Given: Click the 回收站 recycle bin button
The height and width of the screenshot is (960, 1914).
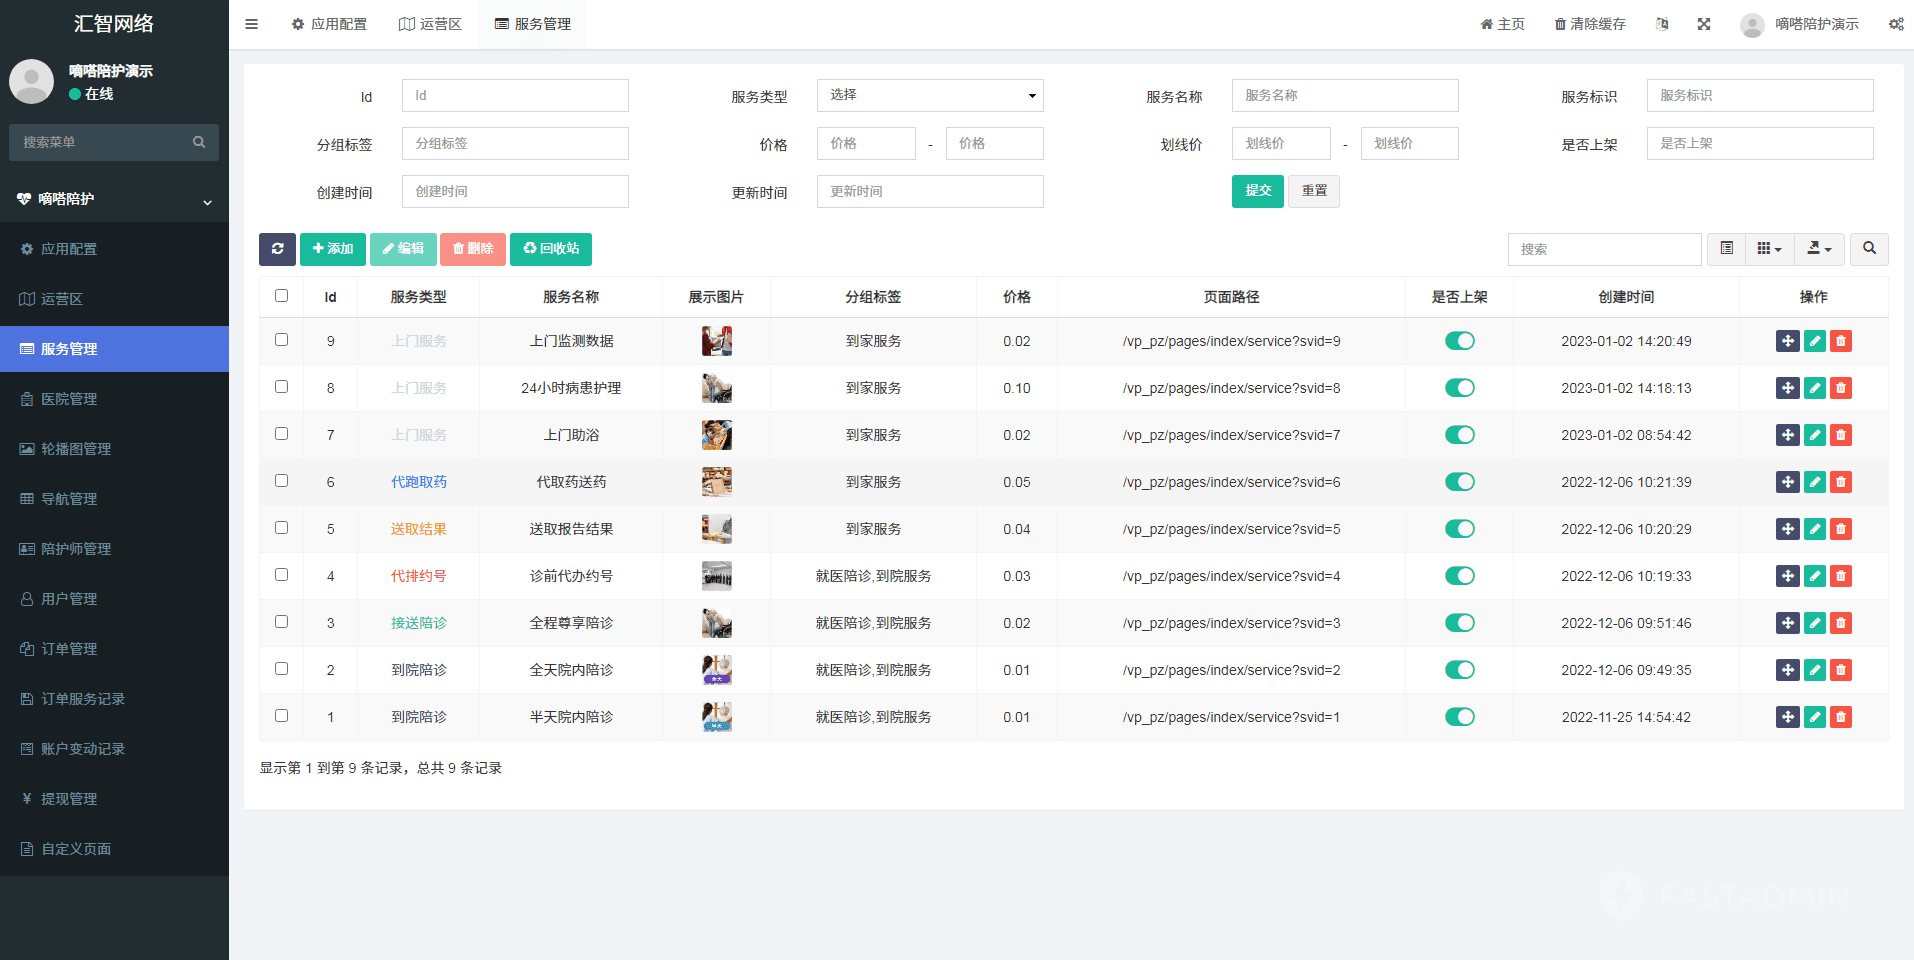Looking at the screenshot, I should coord(551,249).
